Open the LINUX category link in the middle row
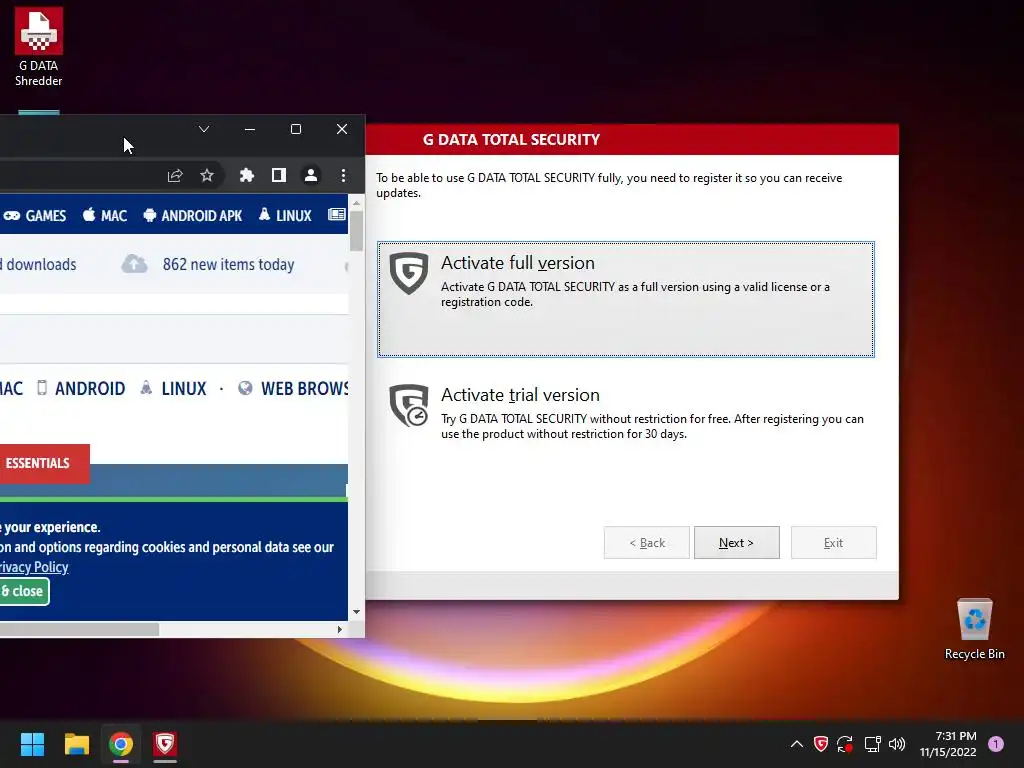The image size is (1024, 768). point(174,389)
